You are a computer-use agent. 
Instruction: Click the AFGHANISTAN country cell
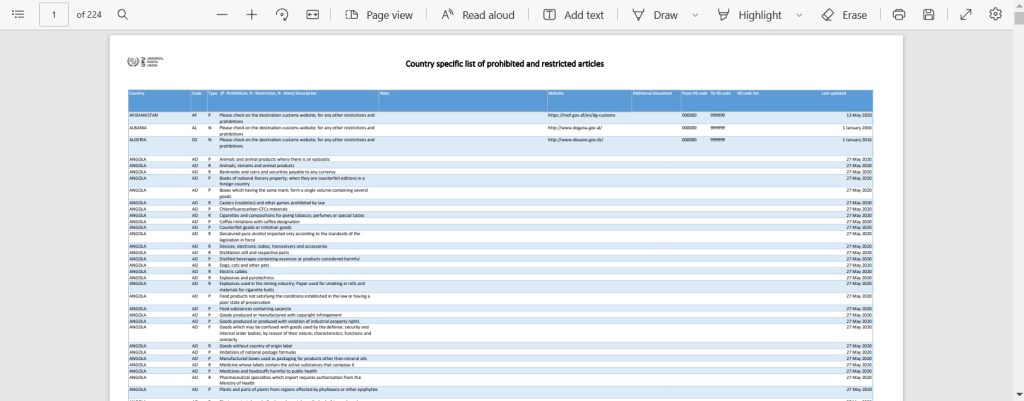point(144,115)
